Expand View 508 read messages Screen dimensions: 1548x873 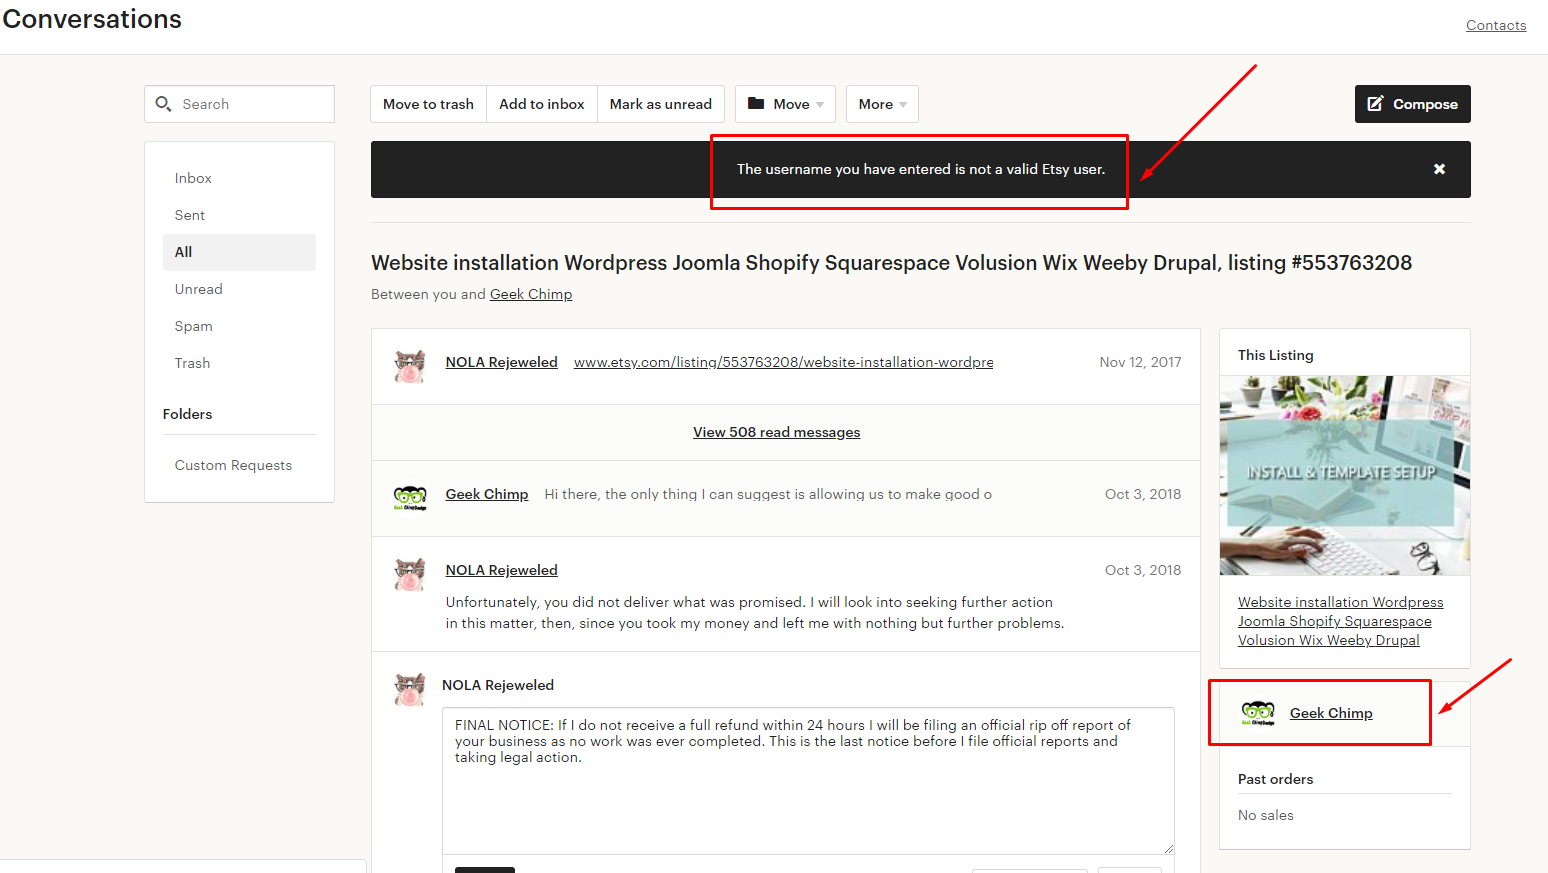777,432
